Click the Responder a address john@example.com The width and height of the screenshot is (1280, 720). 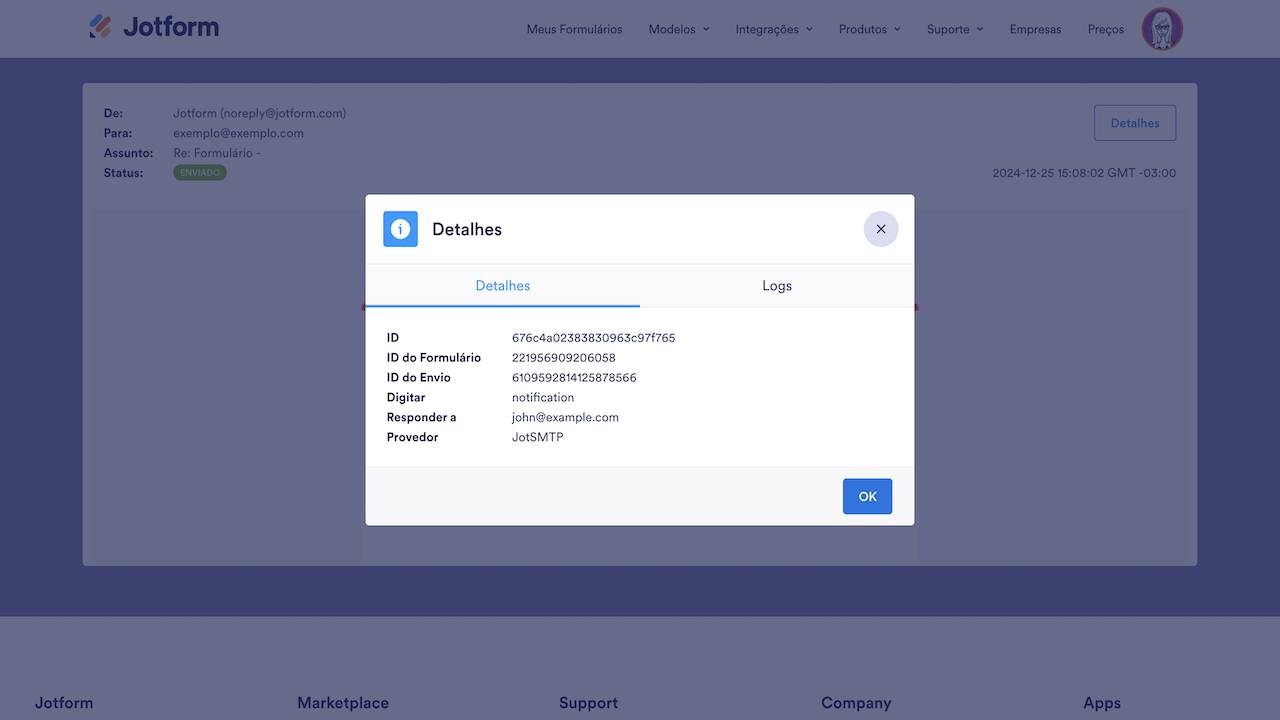tap(563, 417)
